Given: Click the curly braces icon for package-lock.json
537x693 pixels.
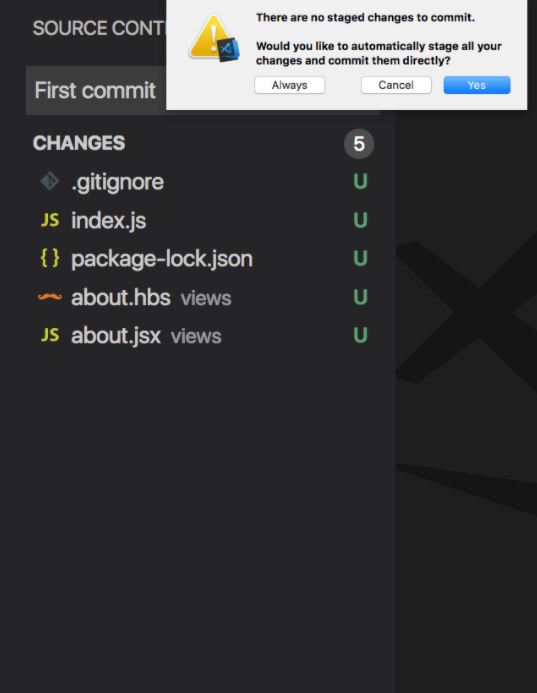Looking at the screenshot, I should point(50,258).
